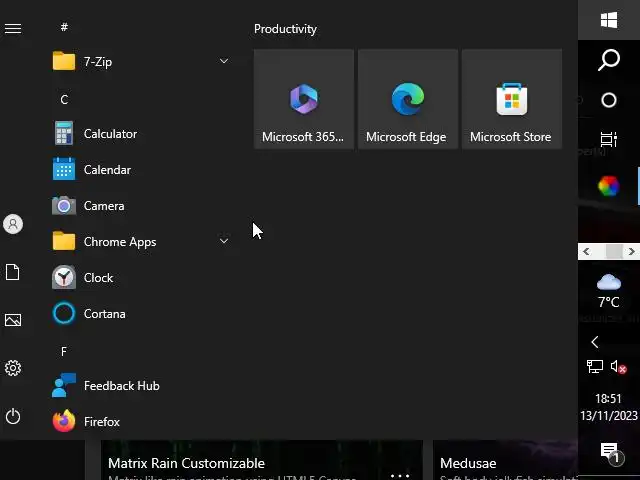
Task: Open the Microsoft 365 tile
Action: tap(304, 99)
